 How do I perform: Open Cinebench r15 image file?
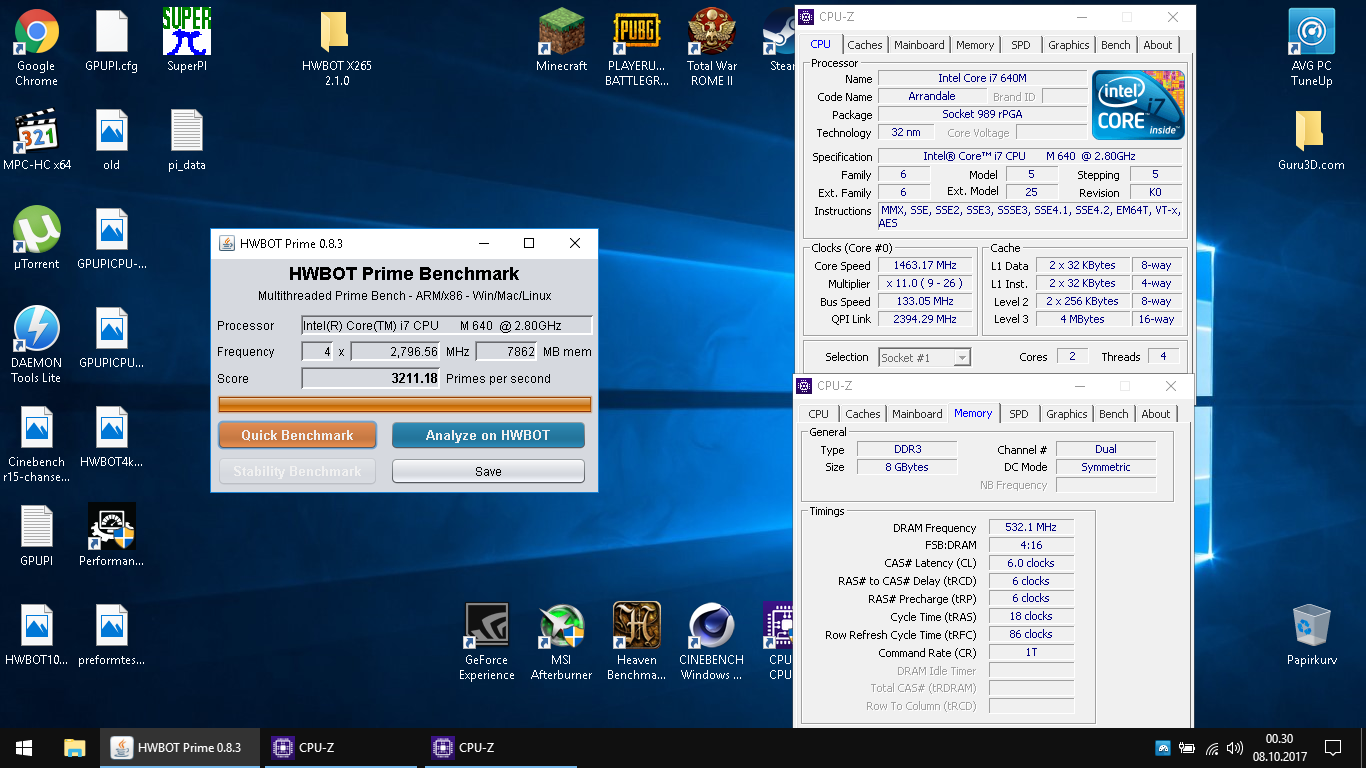pyautogui.click(x=37, y=445)
